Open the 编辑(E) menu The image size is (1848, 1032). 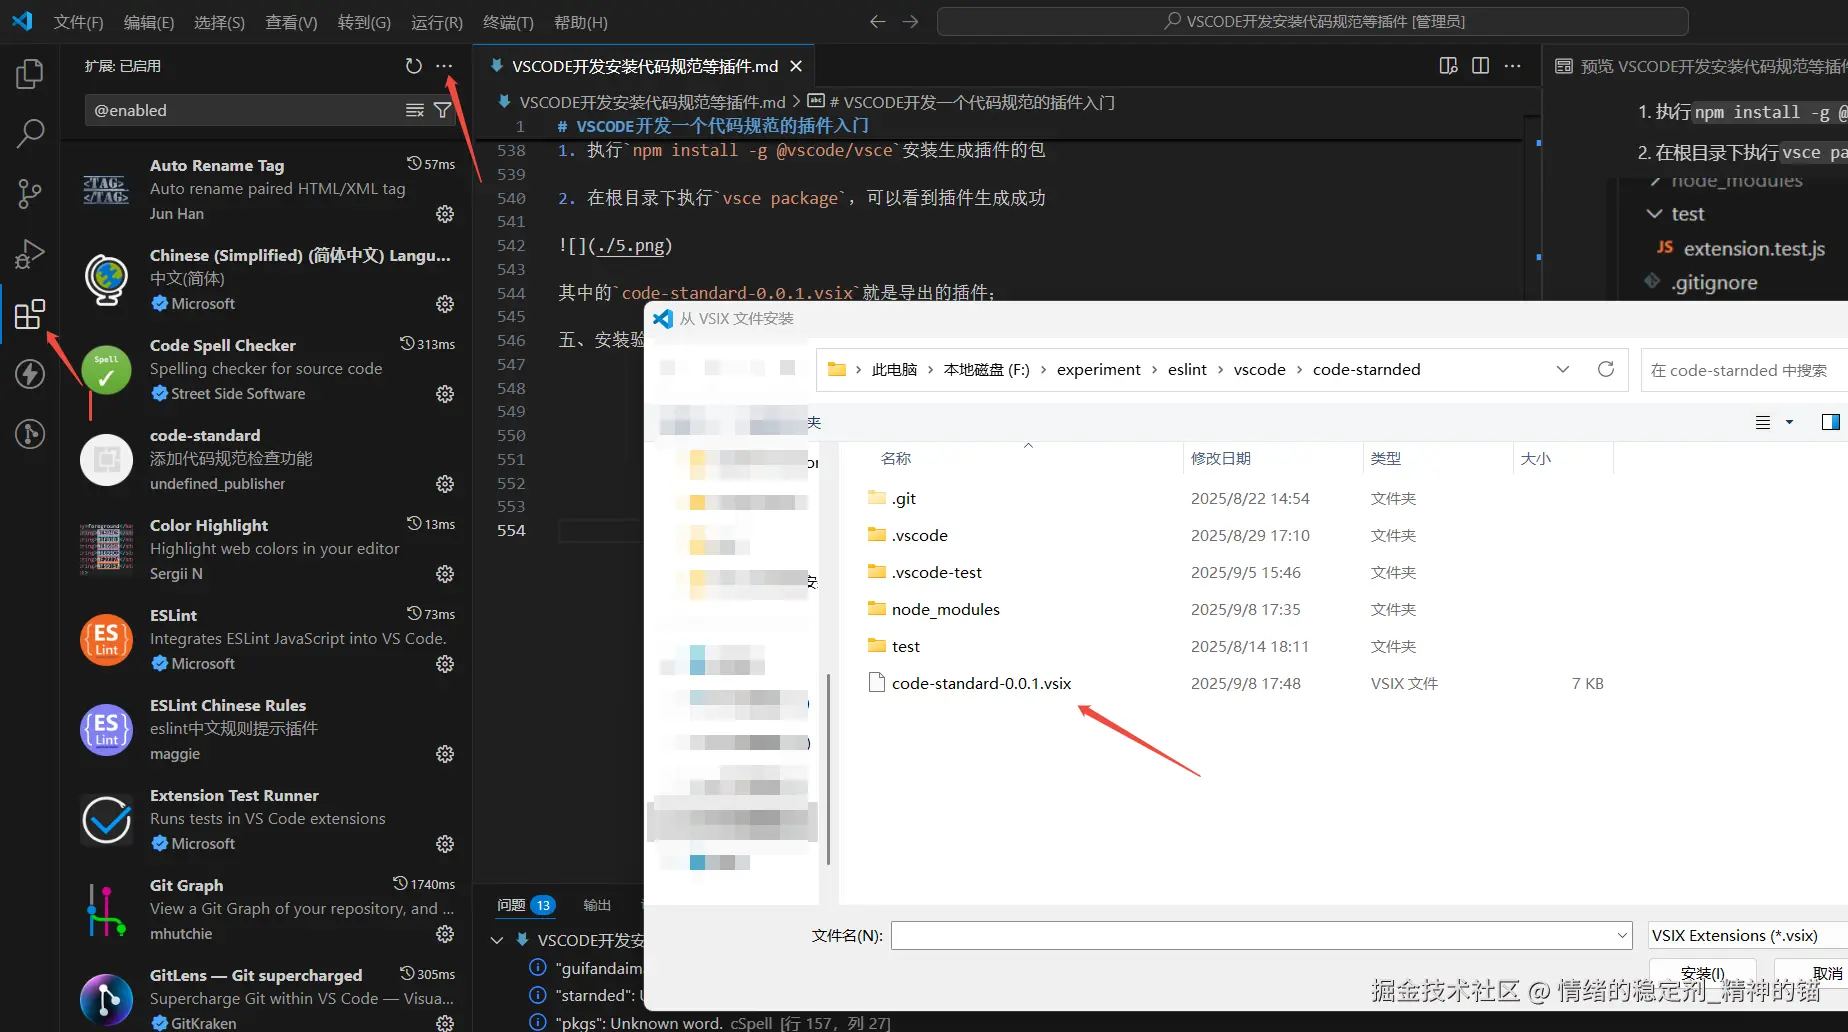[149, 22]
